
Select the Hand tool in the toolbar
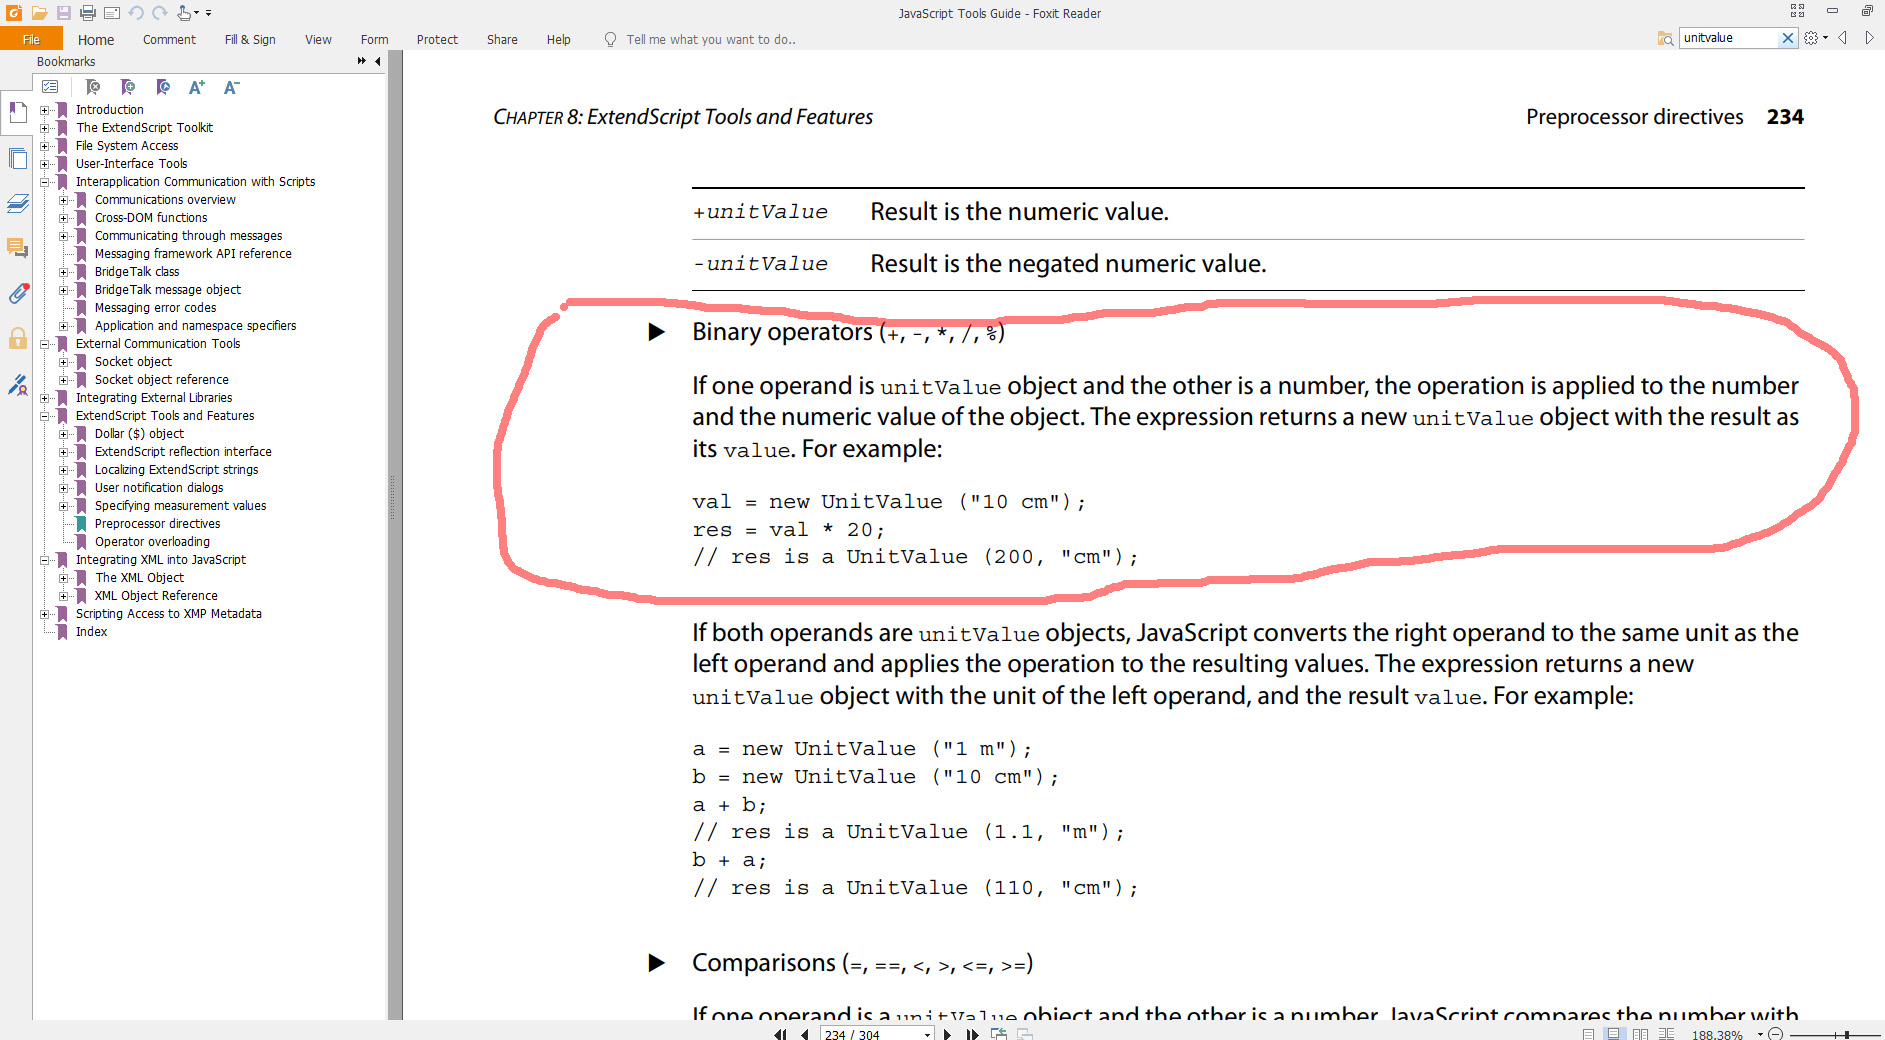click(x=184, y=13)
